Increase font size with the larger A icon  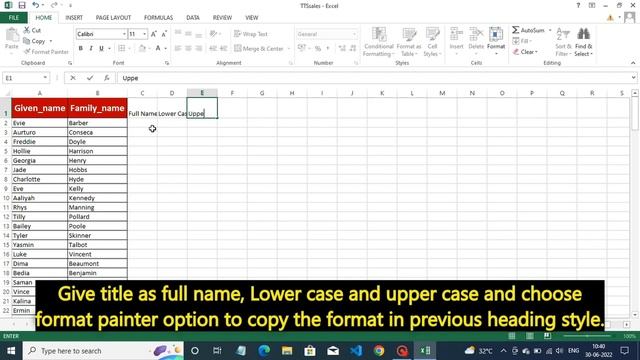click(x=153, y=34)
